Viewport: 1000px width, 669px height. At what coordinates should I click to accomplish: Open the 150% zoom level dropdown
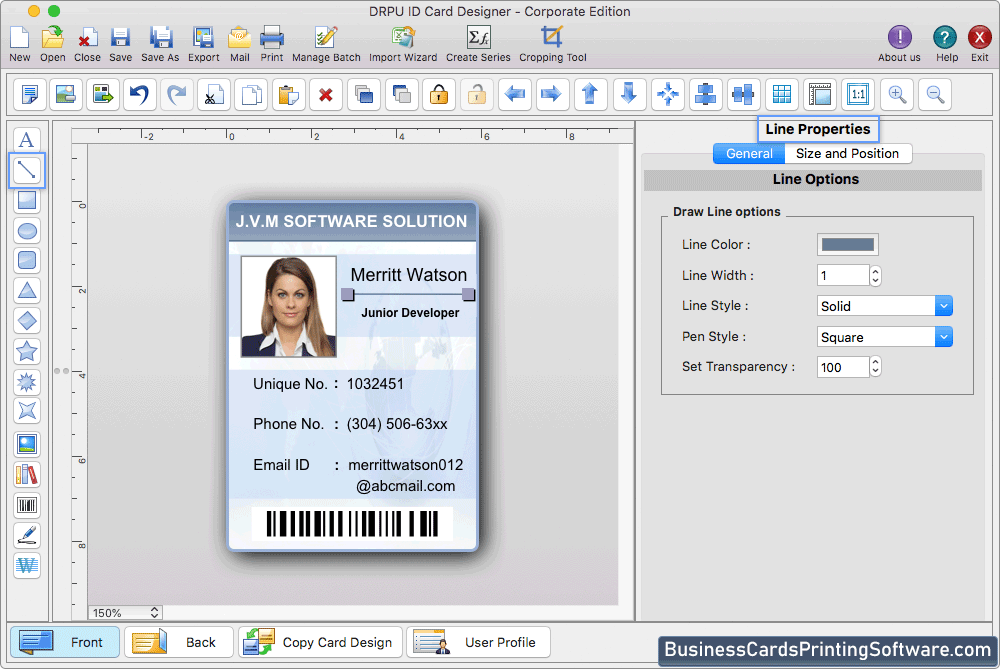[125, 613]
